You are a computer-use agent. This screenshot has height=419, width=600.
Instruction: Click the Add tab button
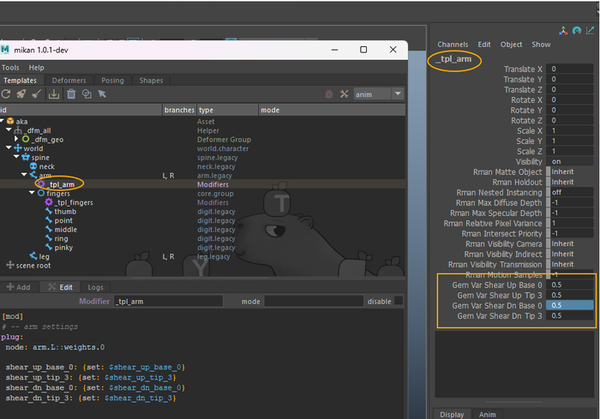[18, 286]
